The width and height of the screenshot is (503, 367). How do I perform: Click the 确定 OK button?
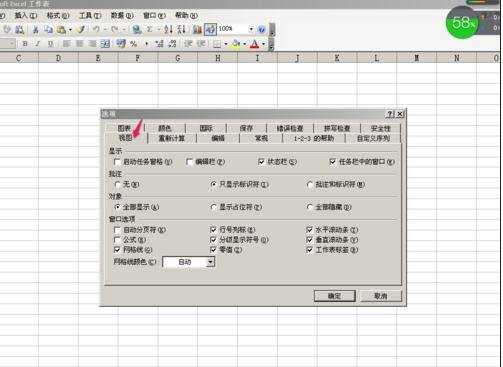point(334,296)
